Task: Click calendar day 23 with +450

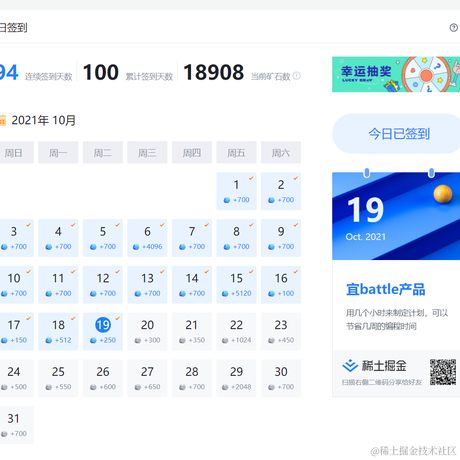Action: tap(281, 331)
